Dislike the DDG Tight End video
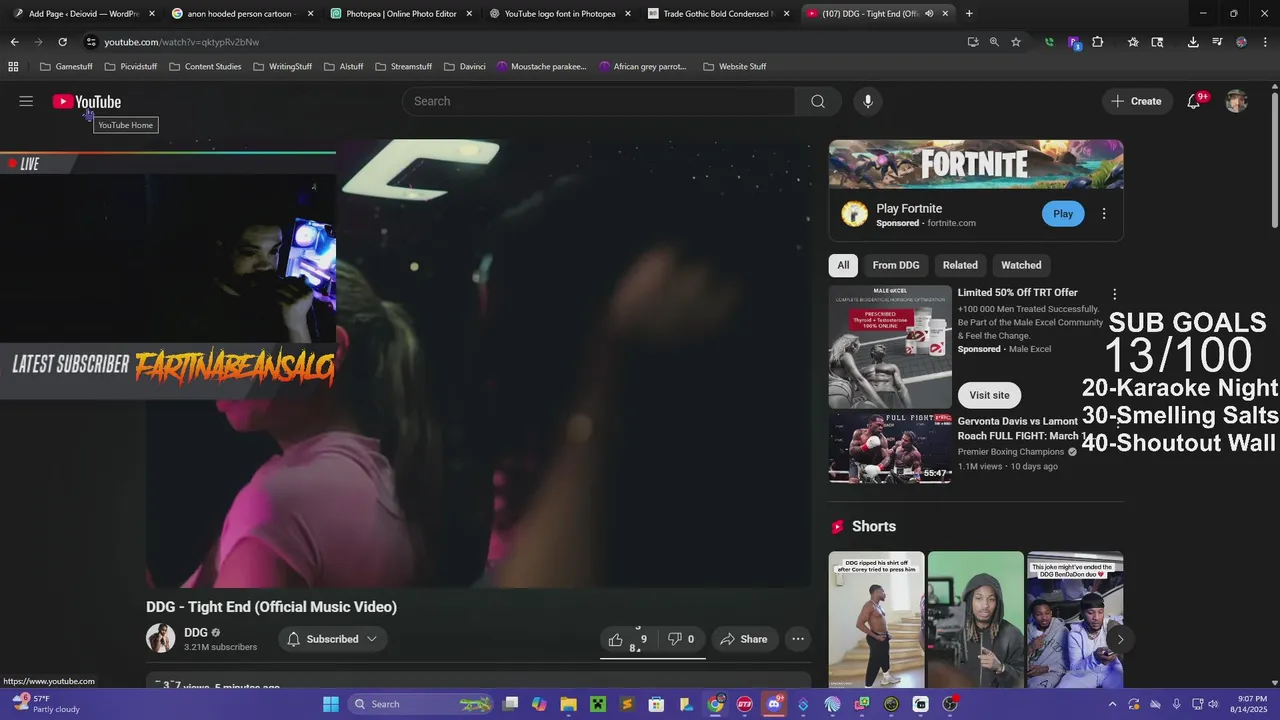This screenshot has width=1280, height=720. [x=682, y=639]
